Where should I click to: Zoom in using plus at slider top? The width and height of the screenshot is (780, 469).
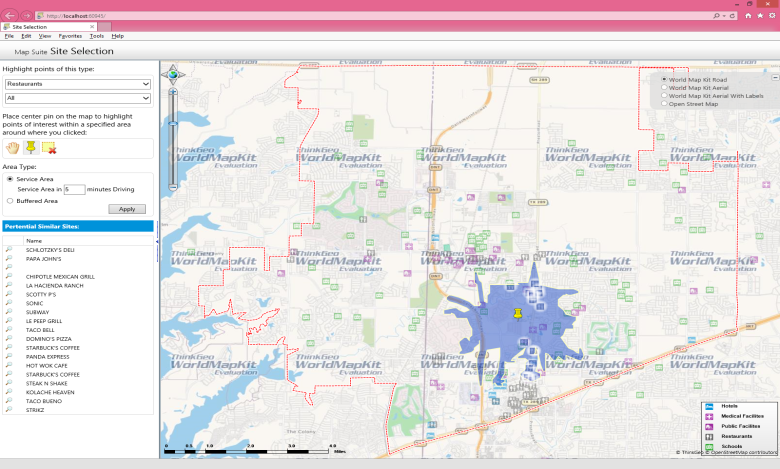tap(173, 92)
